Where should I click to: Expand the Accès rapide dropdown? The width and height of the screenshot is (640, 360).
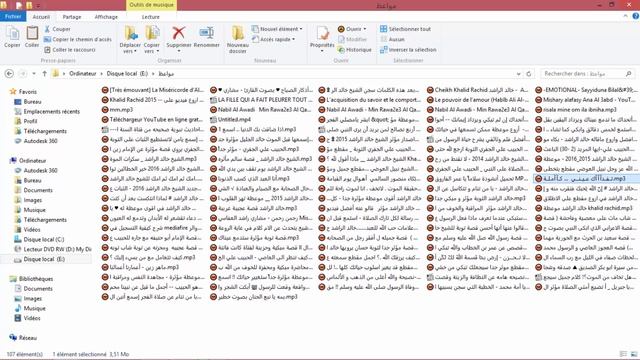pyautogui.click(x=273, y=39)
